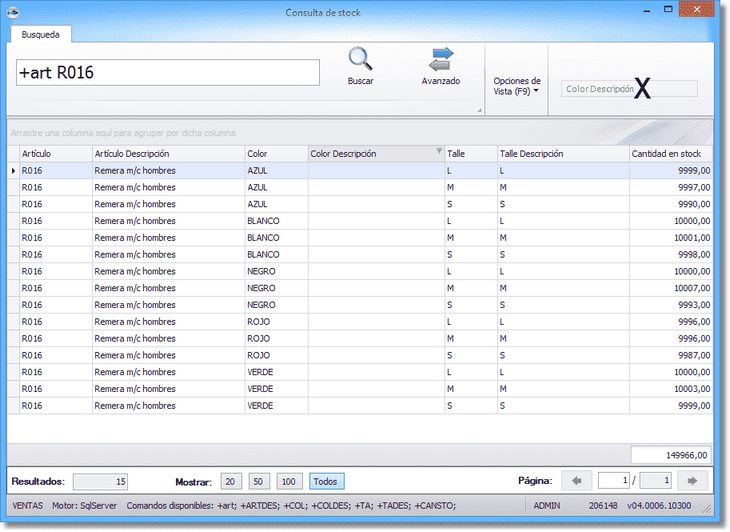Viewport: 730px width, 532px height.
Task: Click the application icon in title bar
Action: 12,12
